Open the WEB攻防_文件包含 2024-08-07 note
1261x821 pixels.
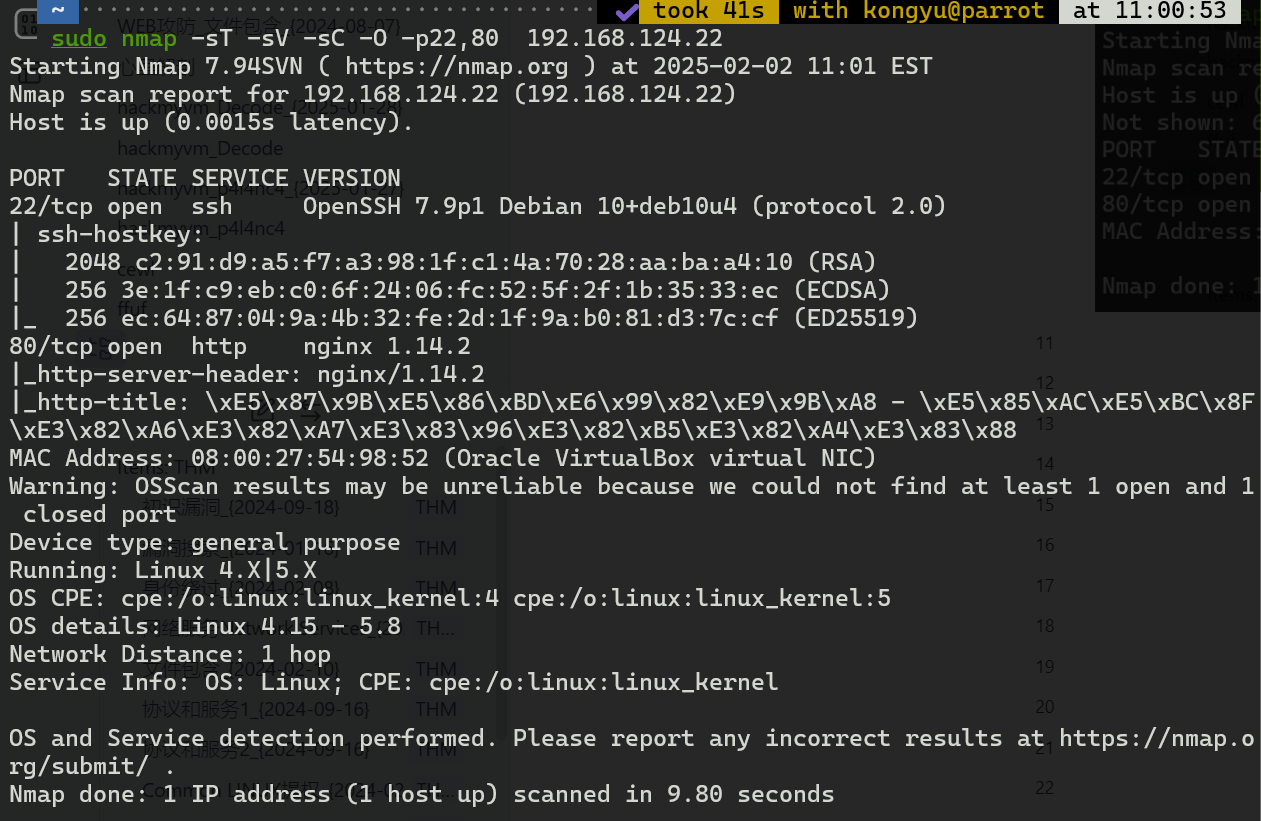tap(259, 25)
